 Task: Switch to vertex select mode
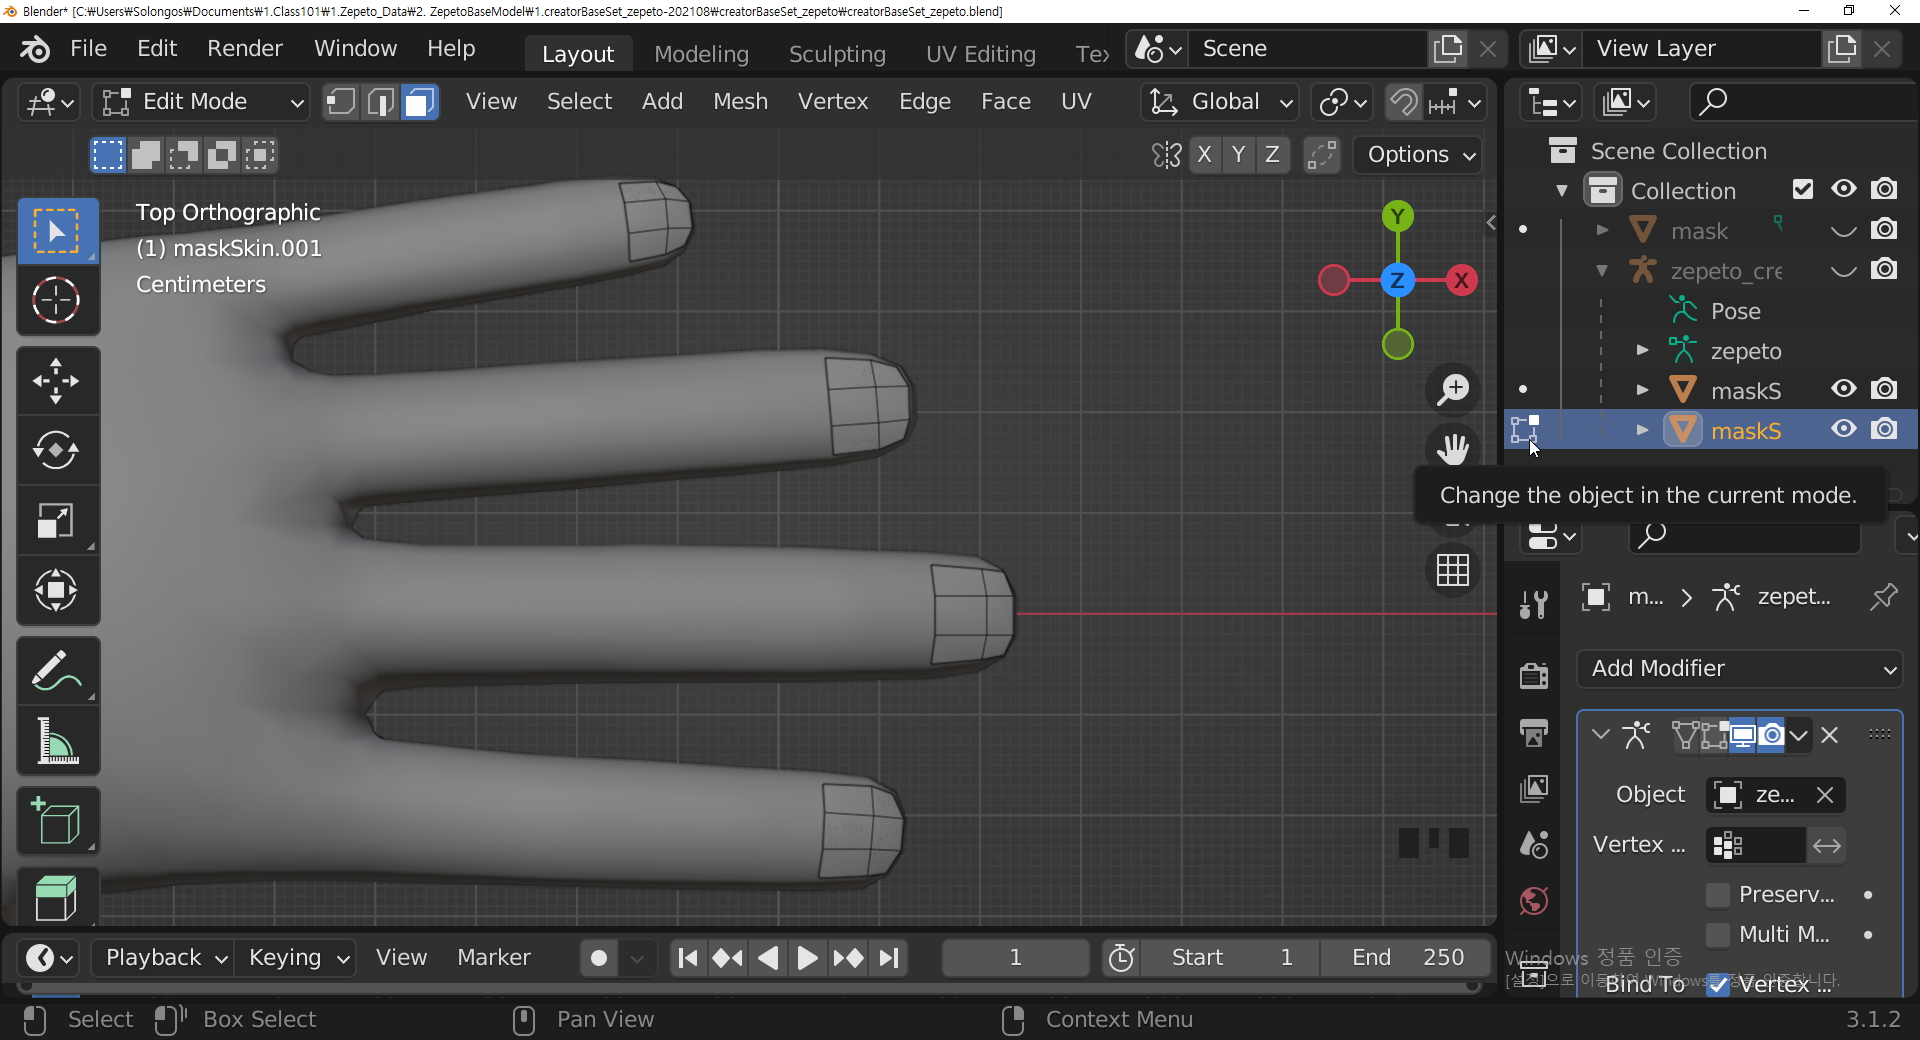pos(341,101)
